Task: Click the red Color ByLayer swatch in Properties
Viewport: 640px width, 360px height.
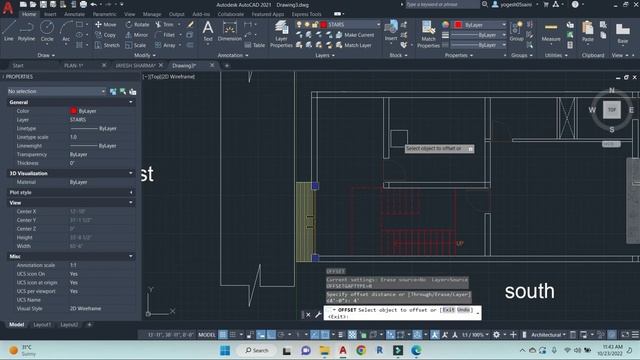Action: coord(73,111)
